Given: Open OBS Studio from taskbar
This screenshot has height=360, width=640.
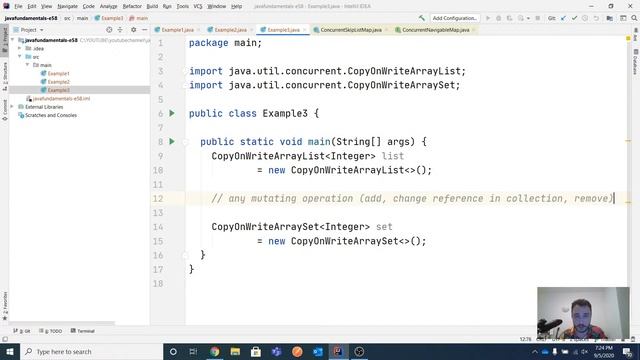Looking at the screenshot, I should coord(359,351).
